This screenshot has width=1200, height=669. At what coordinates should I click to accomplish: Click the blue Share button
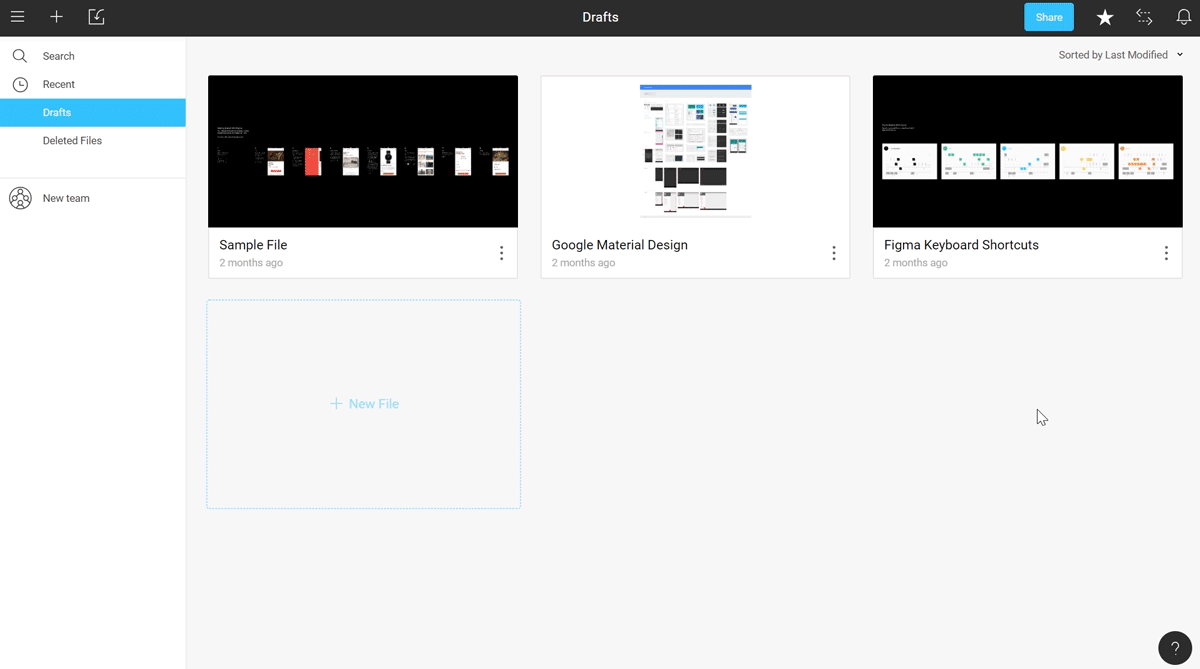pos(1049,17)
